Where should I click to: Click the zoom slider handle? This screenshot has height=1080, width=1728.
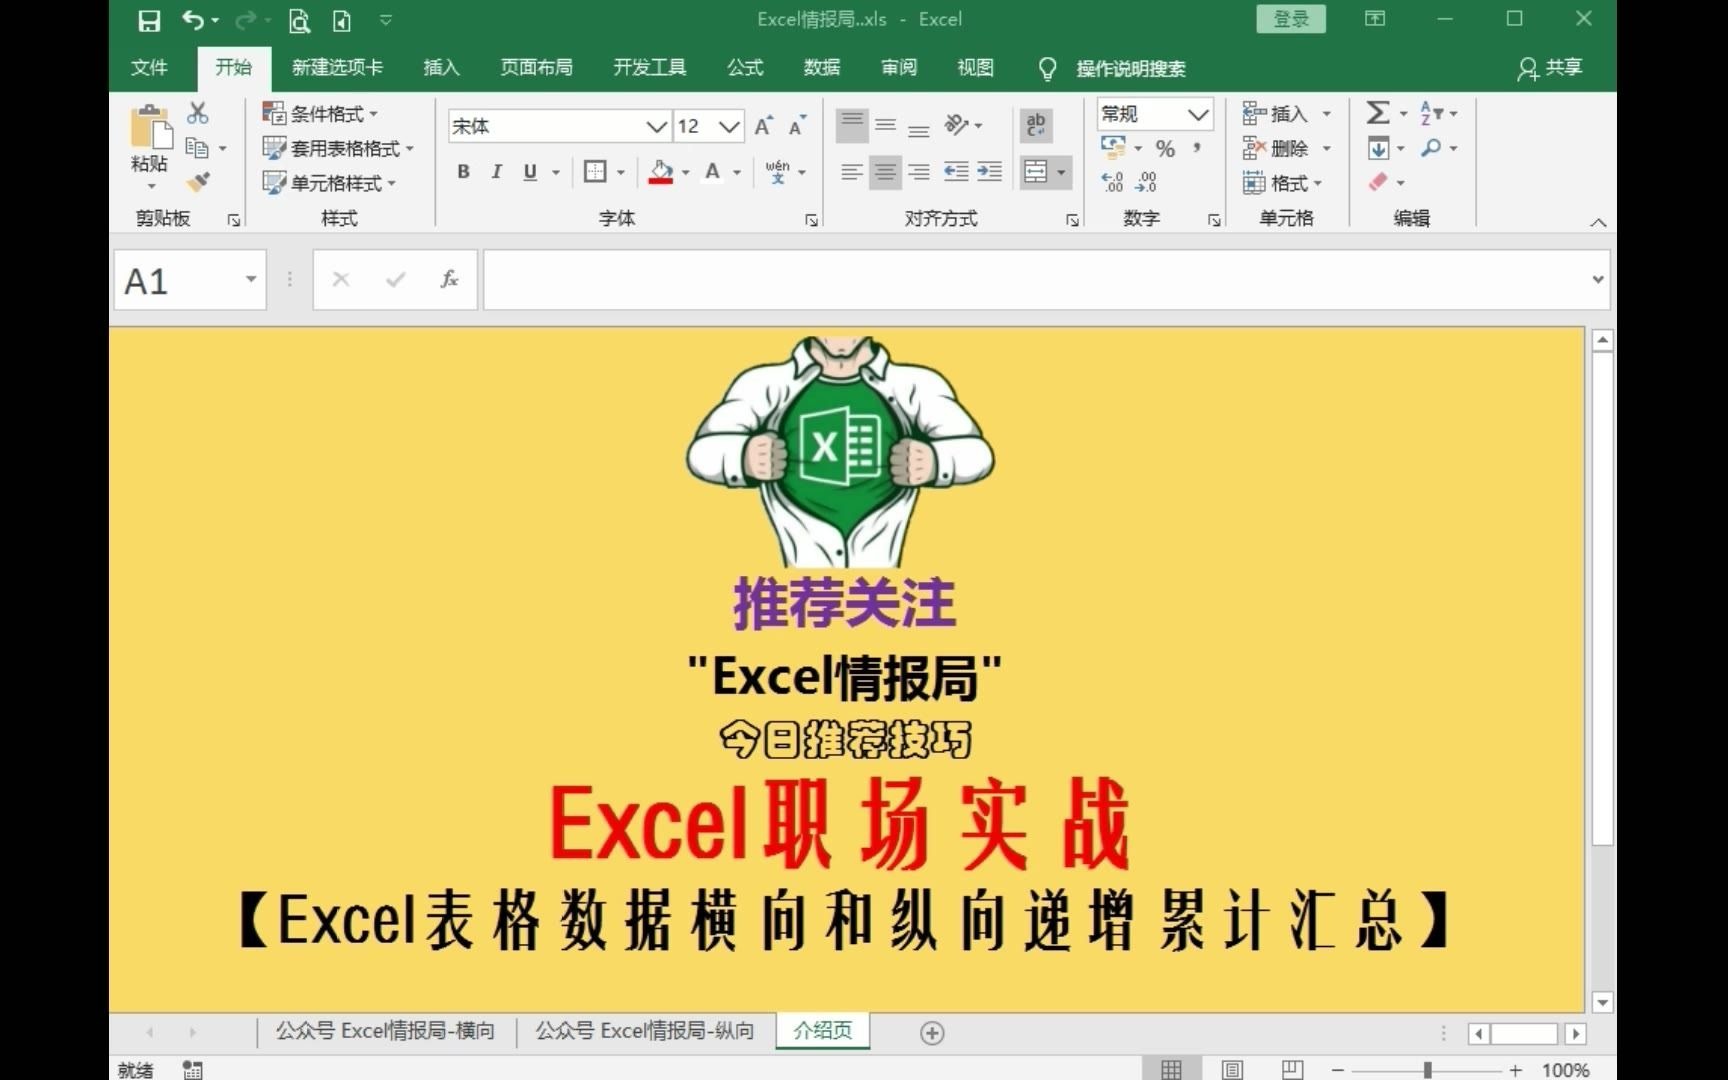click(x=1427, y=1070)
